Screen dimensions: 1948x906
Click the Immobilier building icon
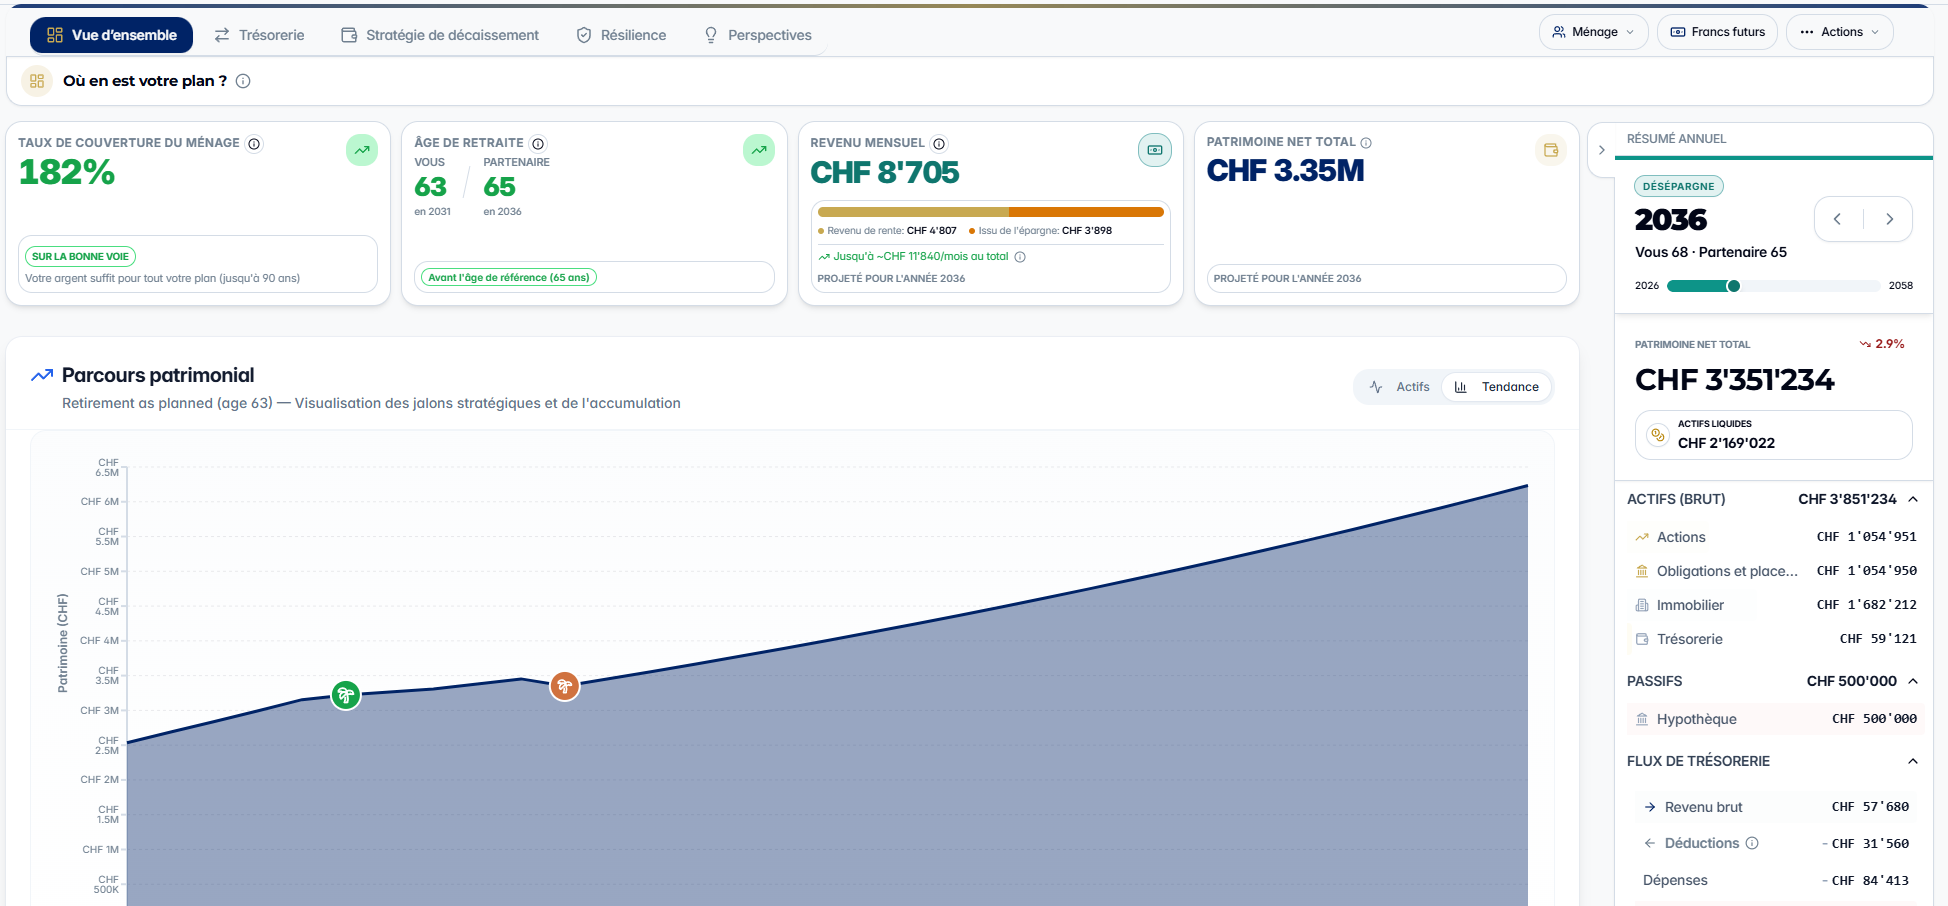[x=1642, y=605]
